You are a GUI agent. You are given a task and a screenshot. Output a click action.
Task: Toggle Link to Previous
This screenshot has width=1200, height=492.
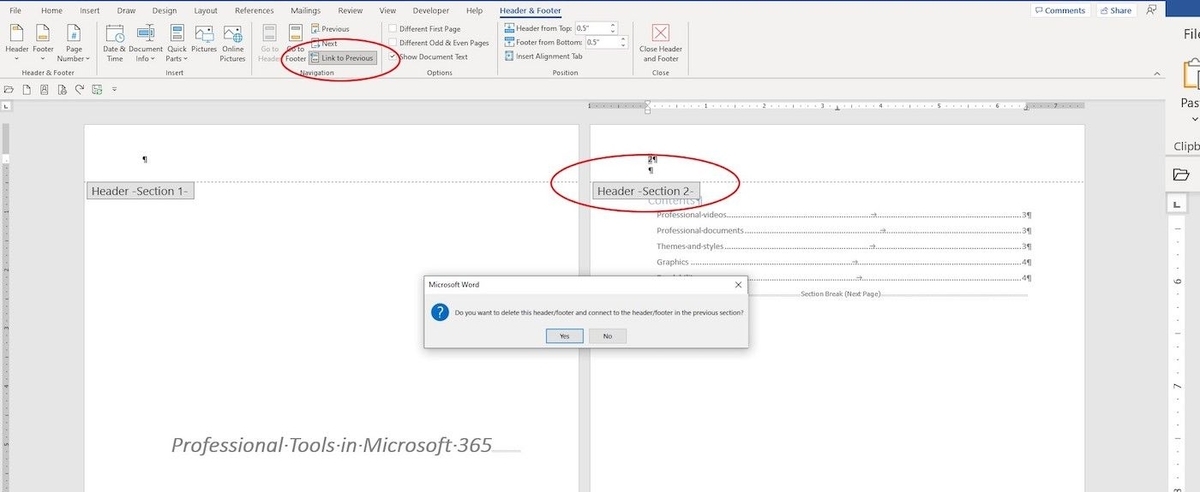[x=342, y=58]
